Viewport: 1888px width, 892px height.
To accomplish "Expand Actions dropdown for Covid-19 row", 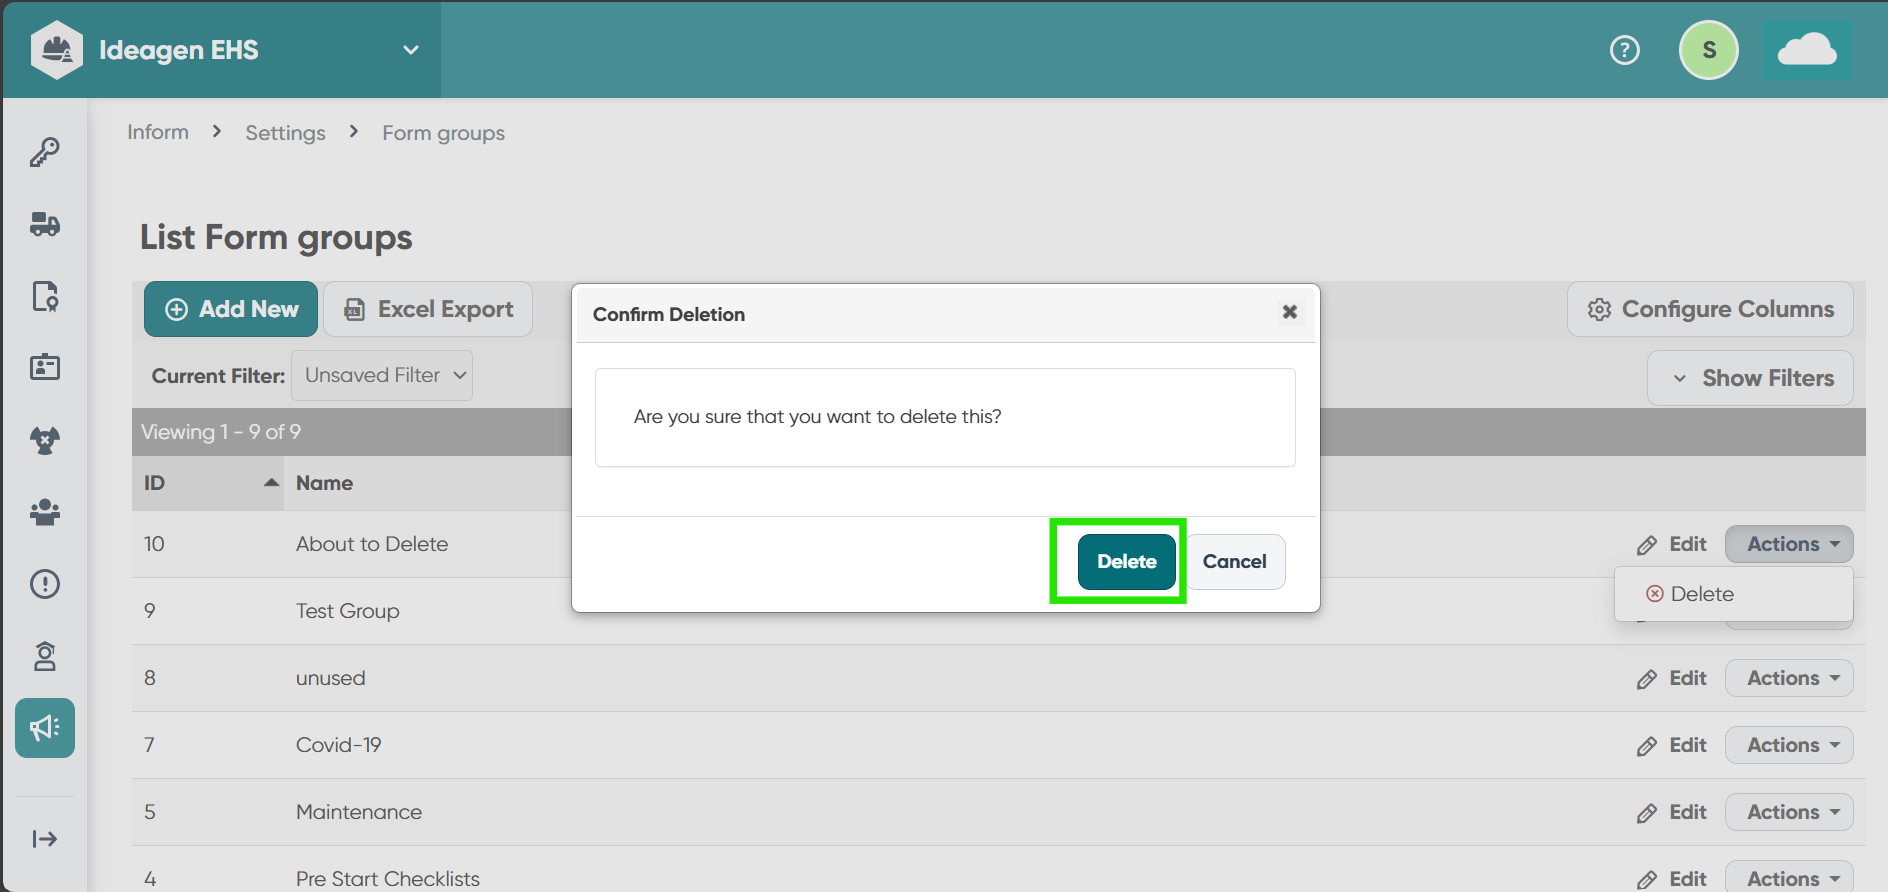I will point(1789,745).
